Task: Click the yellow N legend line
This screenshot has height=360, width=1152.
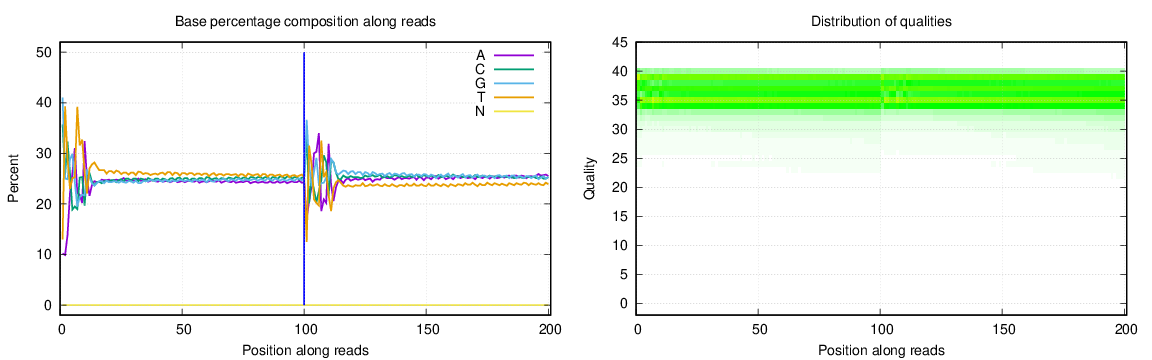Action: pos(513,111)
